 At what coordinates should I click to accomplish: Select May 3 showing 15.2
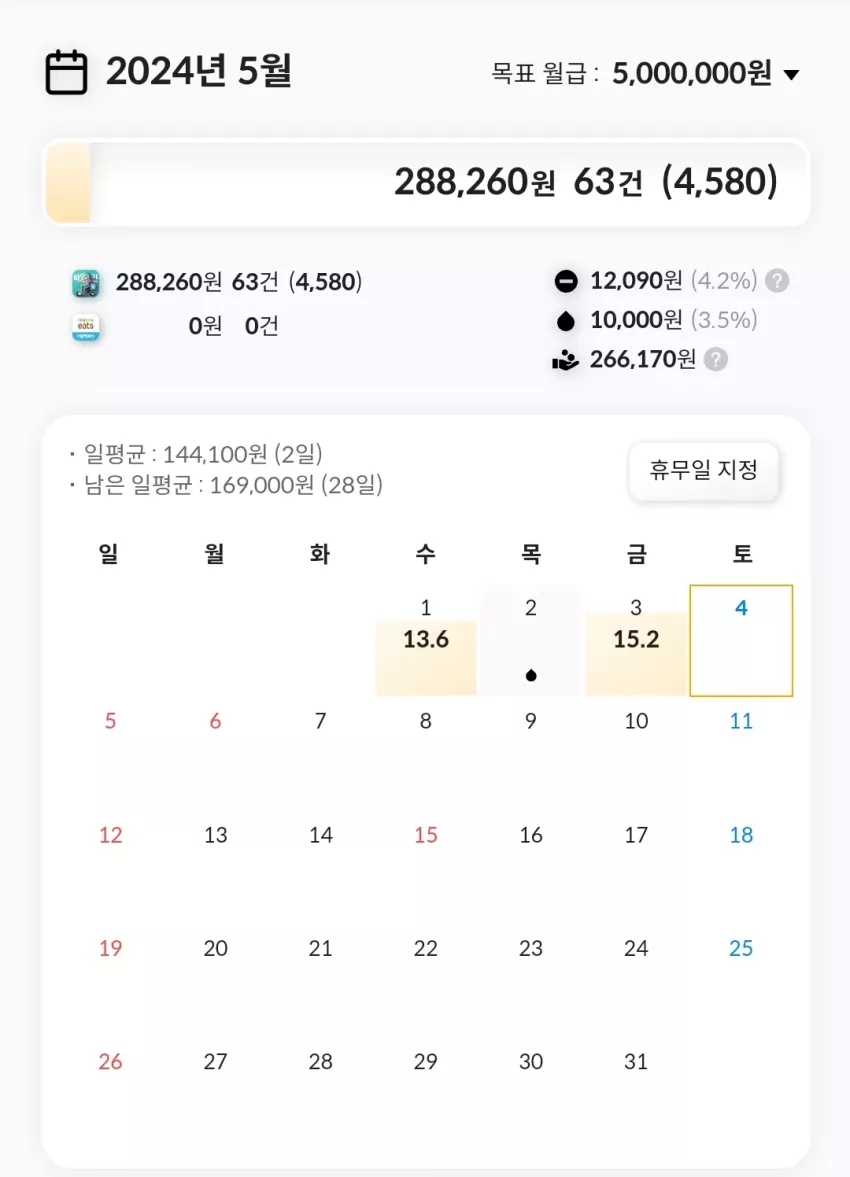point(636,642)
